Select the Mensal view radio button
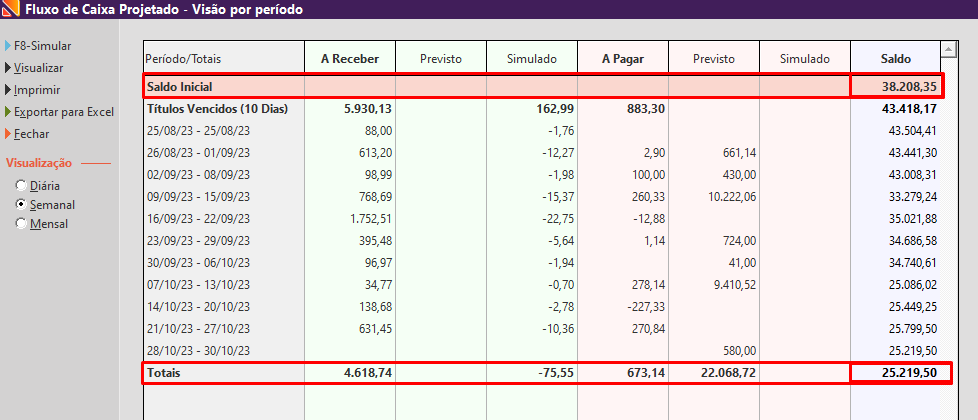Viewport: 978px width, 420px height. tap(21, 223)
